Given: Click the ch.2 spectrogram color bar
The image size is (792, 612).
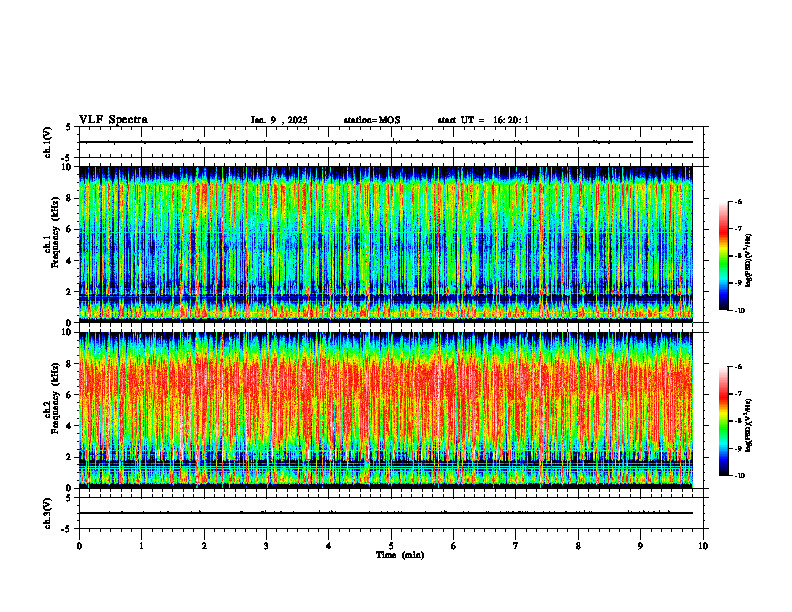Looking at the screenshot, I should [723, 421].
